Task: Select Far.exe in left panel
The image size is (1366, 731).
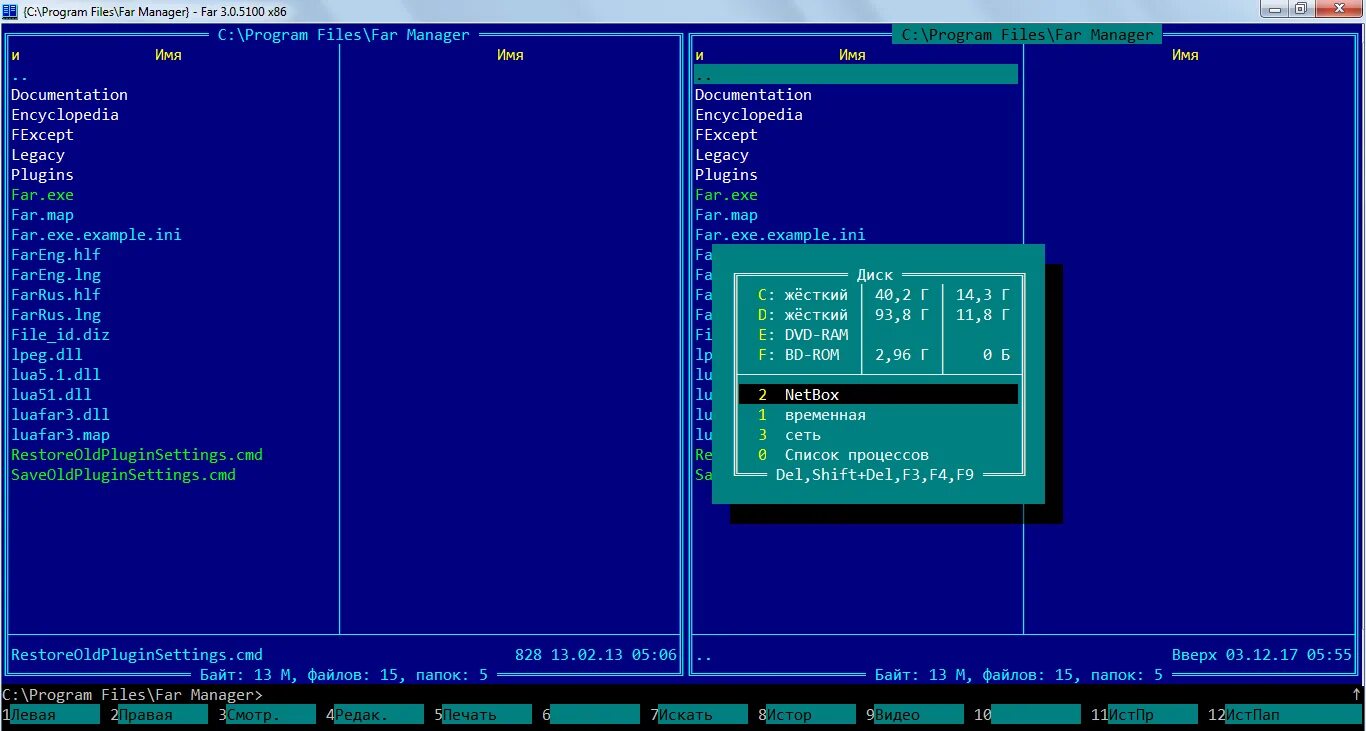Action: [42, 195]
